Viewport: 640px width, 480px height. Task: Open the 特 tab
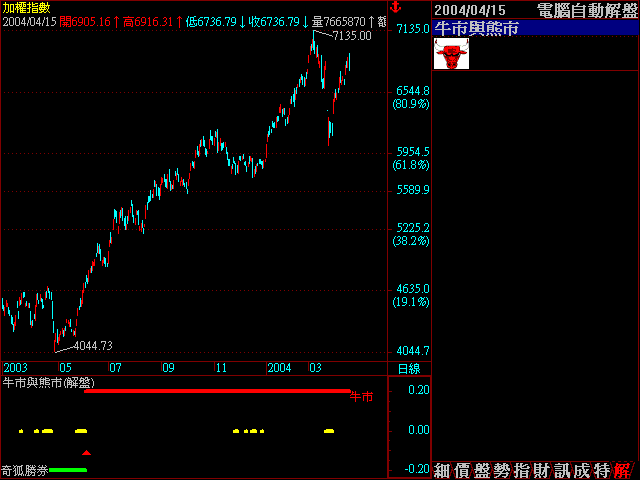click(x=602, y=471)
